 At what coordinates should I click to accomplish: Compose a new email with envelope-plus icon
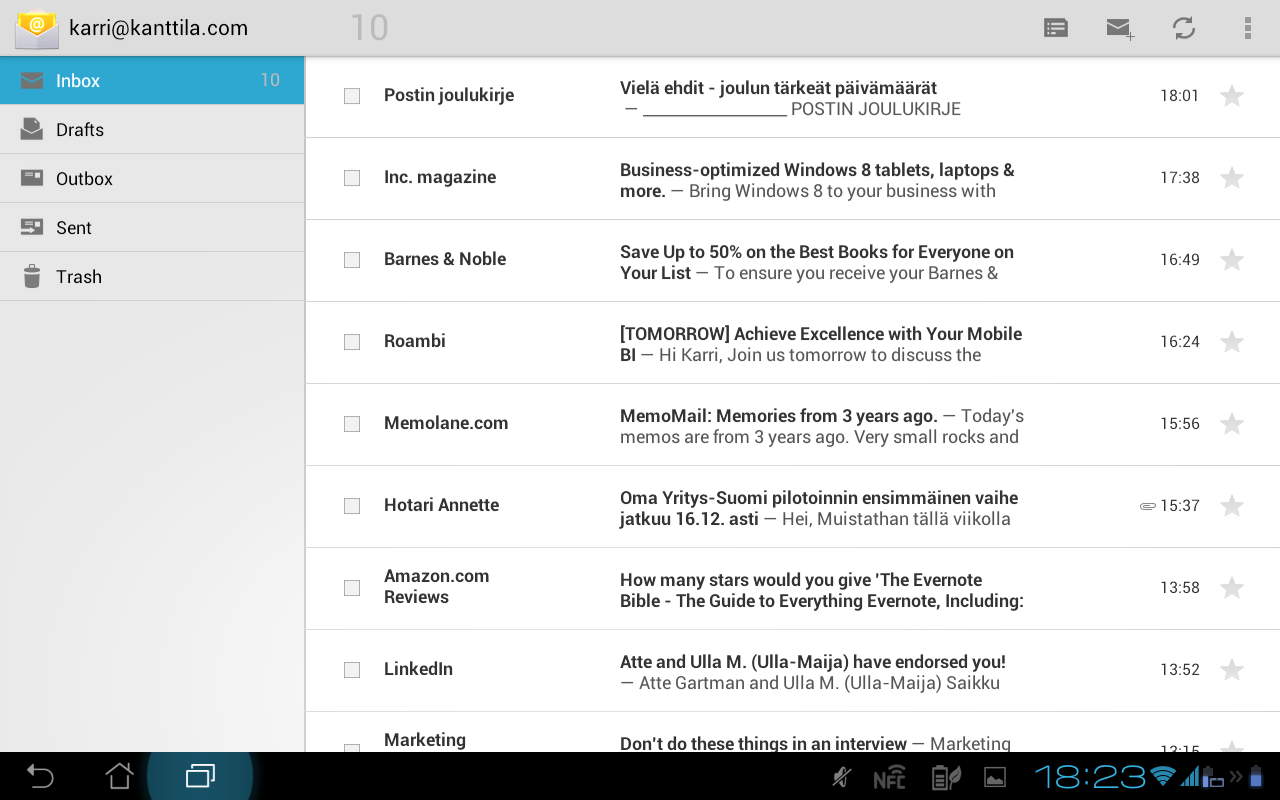tap(1120, 28)
